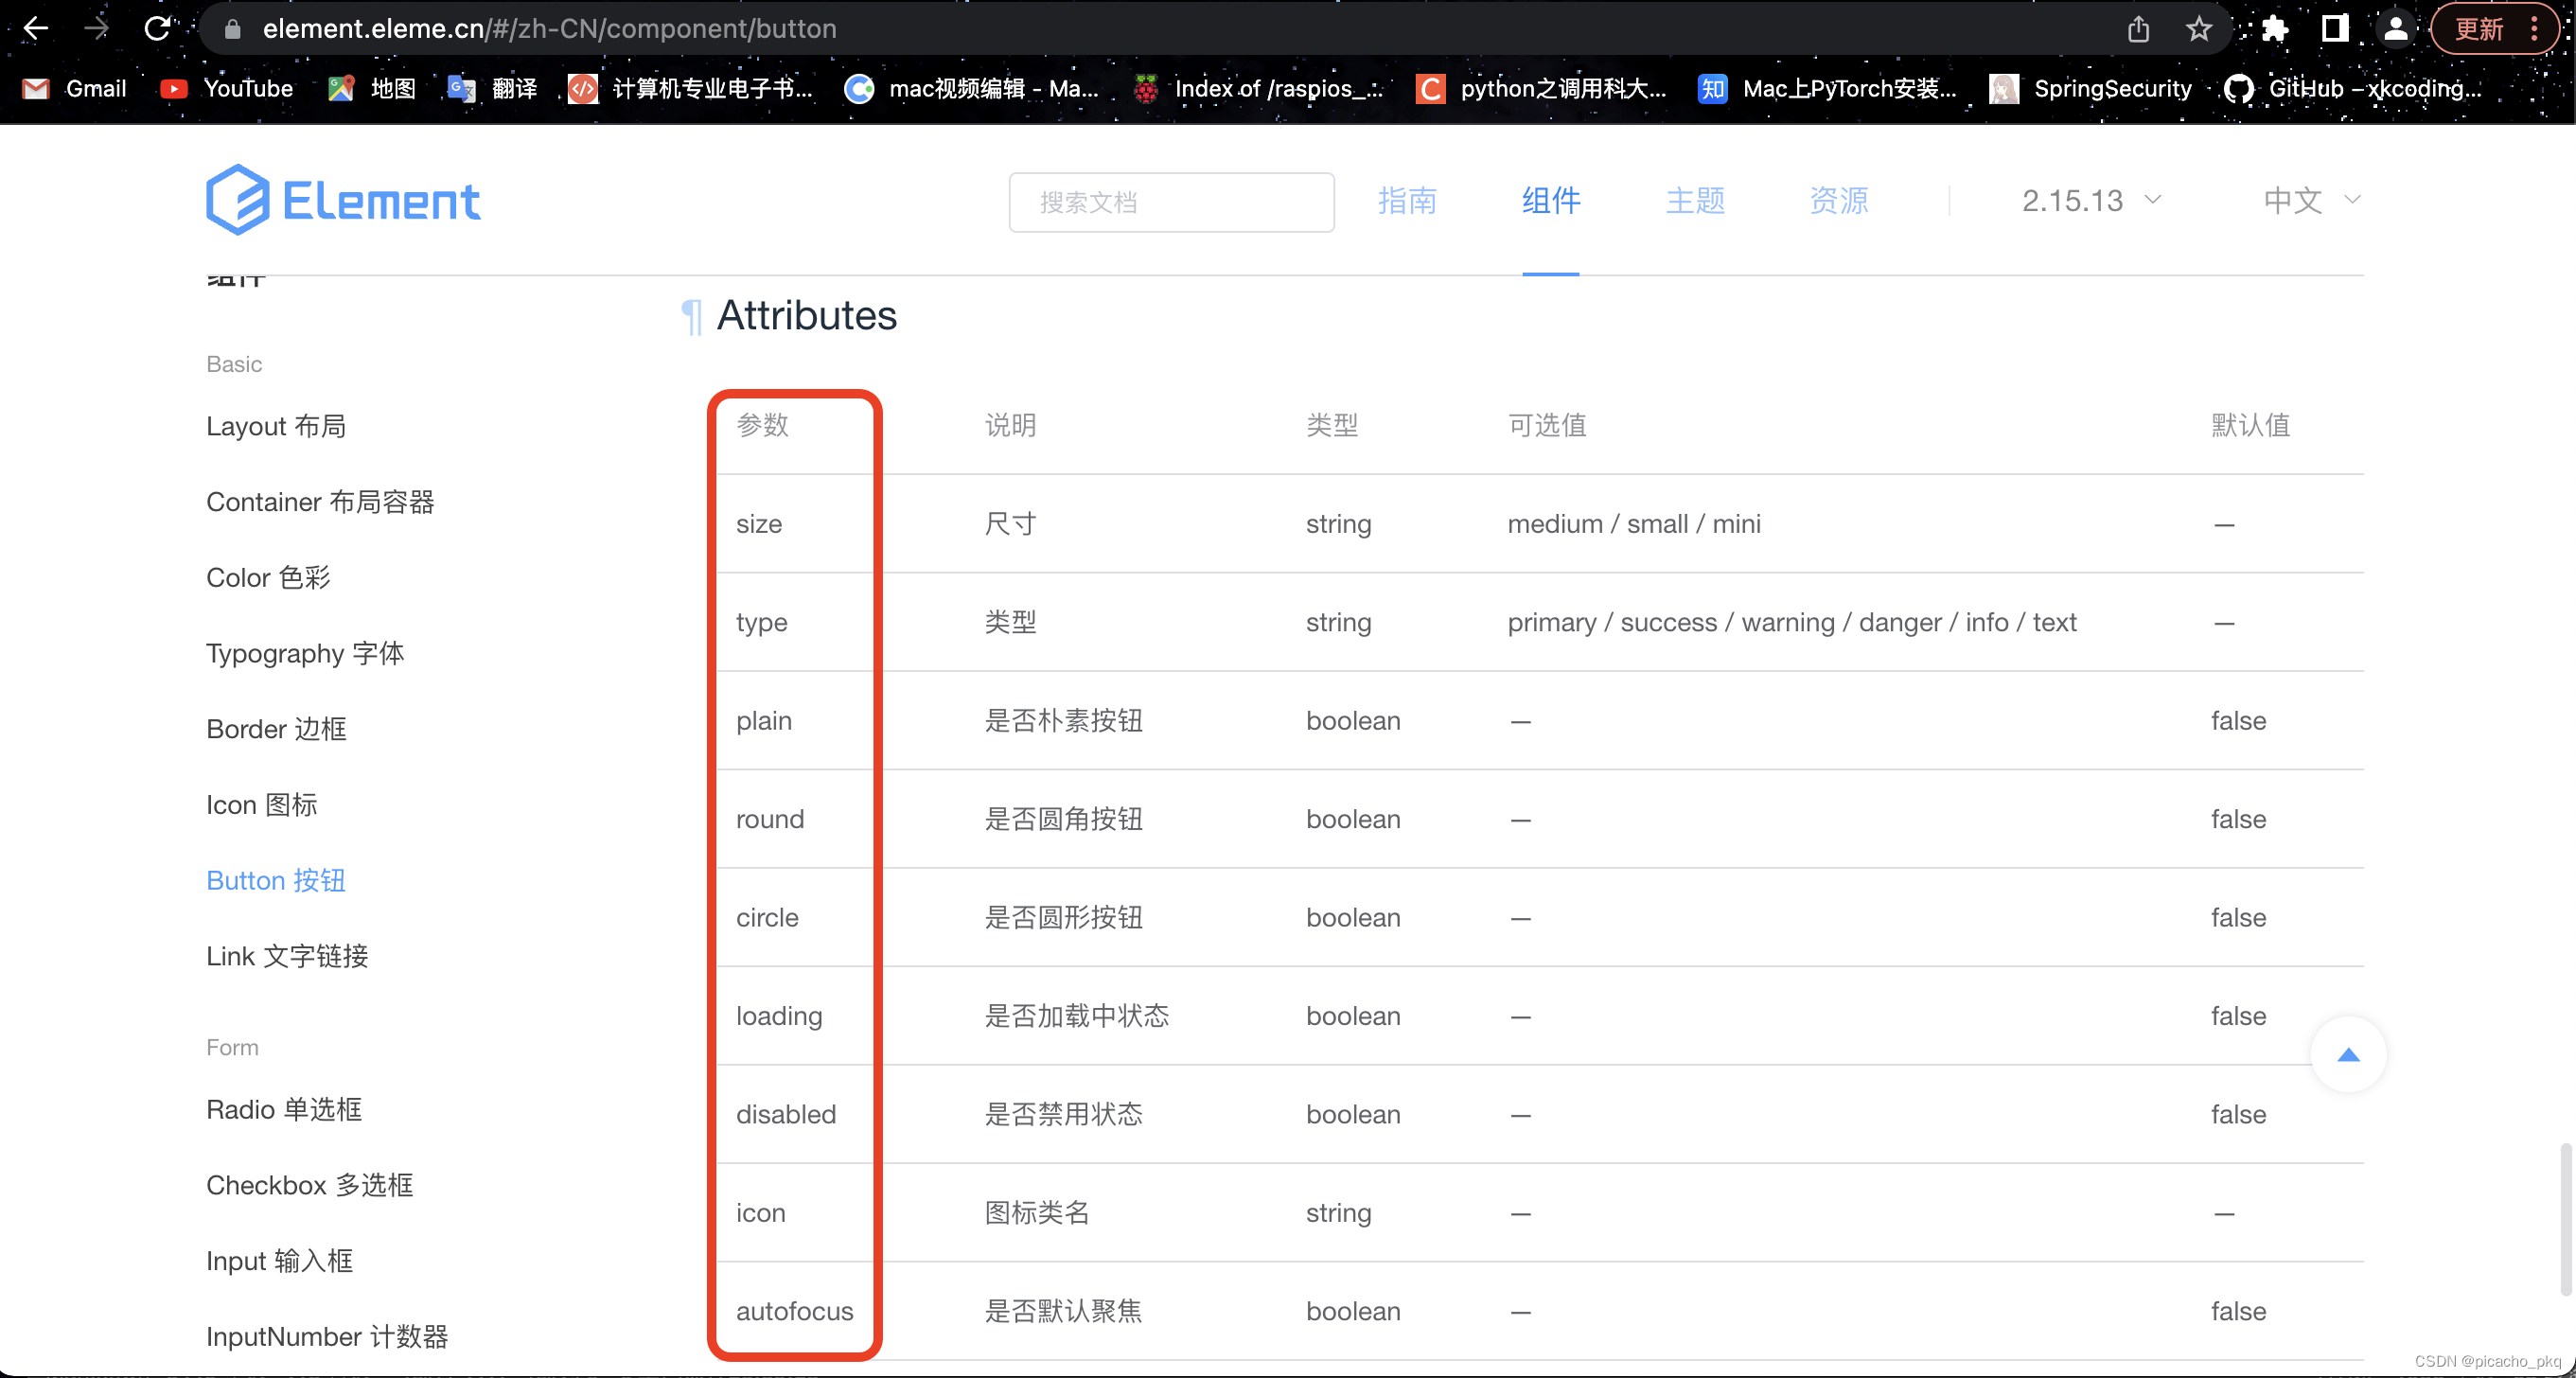Toggle the browser side panel icon

[2335, 29]
